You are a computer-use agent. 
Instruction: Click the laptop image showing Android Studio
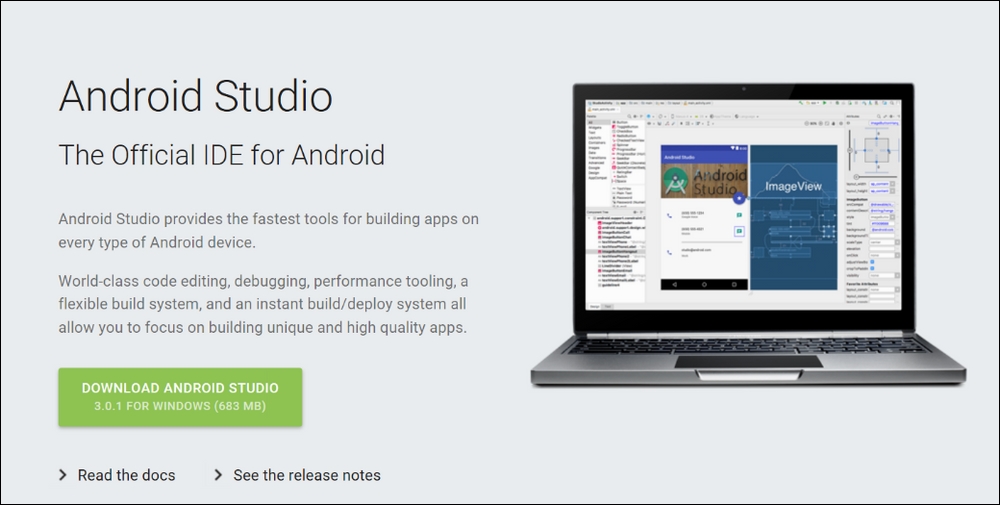[x=748, y=234]
